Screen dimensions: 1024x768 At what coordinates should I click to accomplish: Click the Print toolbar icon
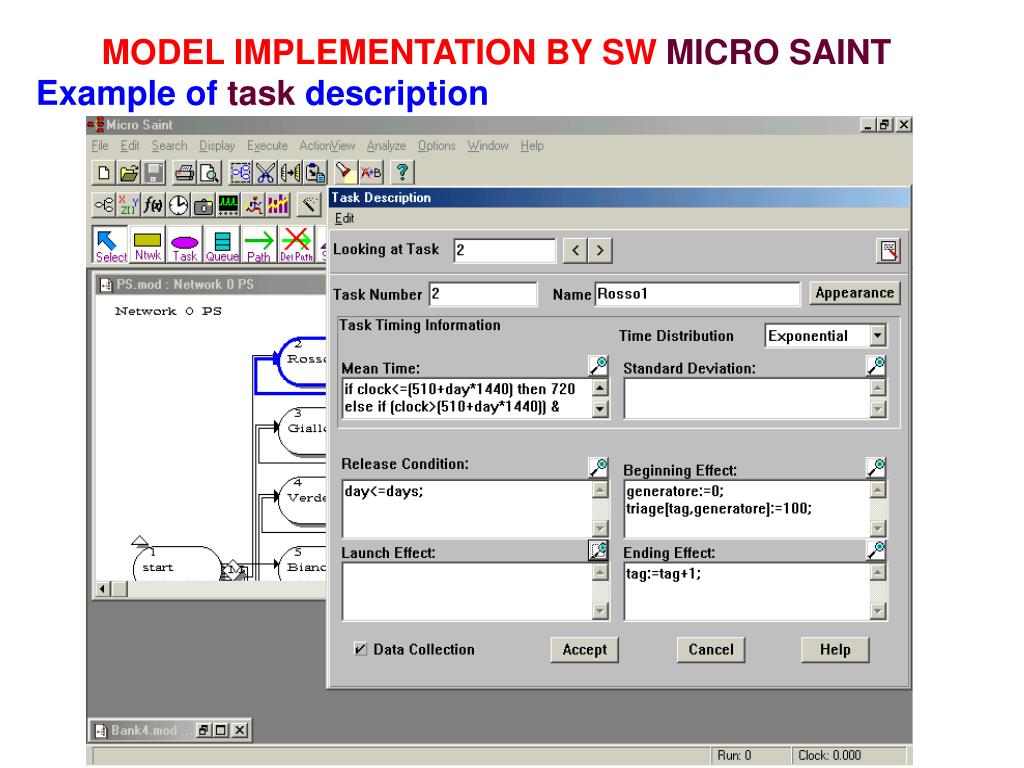pos(185,173)
